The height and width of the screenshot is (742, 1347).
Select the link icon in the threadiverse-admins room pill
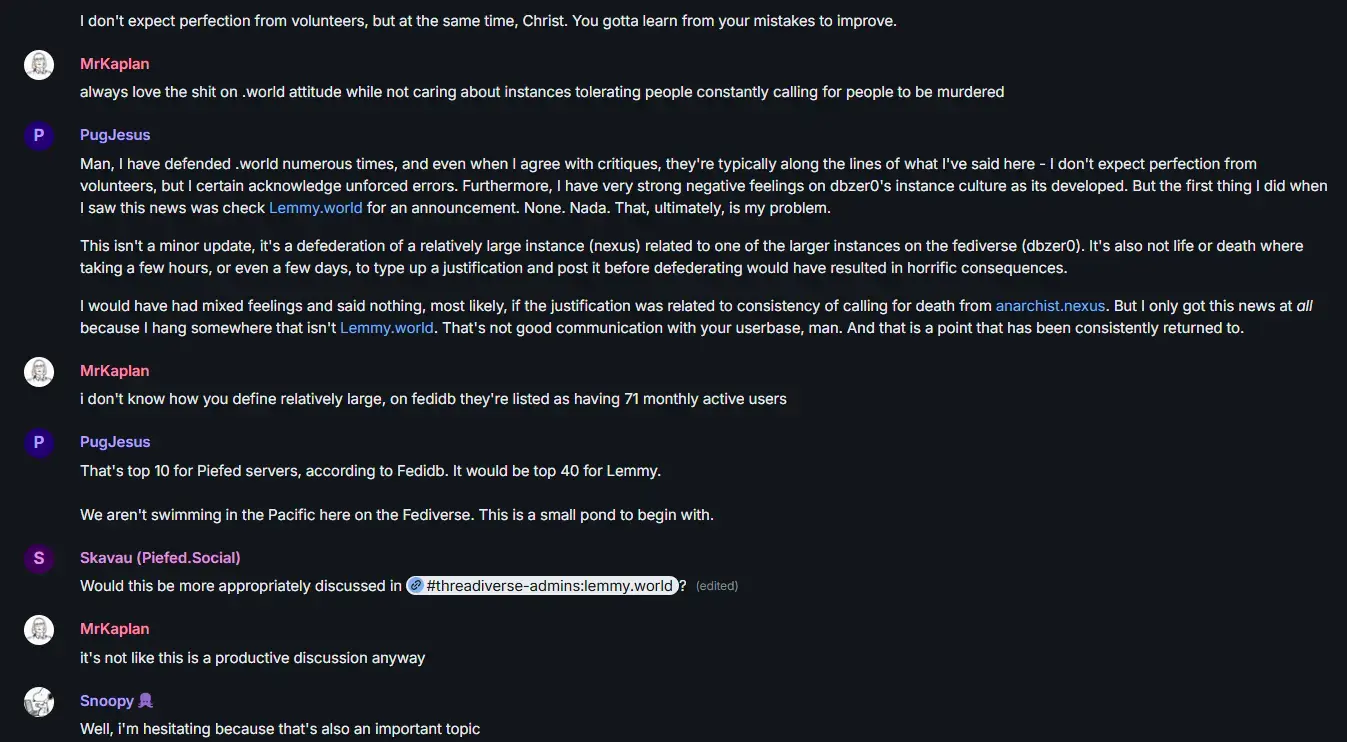pyautogui.click(x=416, y=586)
